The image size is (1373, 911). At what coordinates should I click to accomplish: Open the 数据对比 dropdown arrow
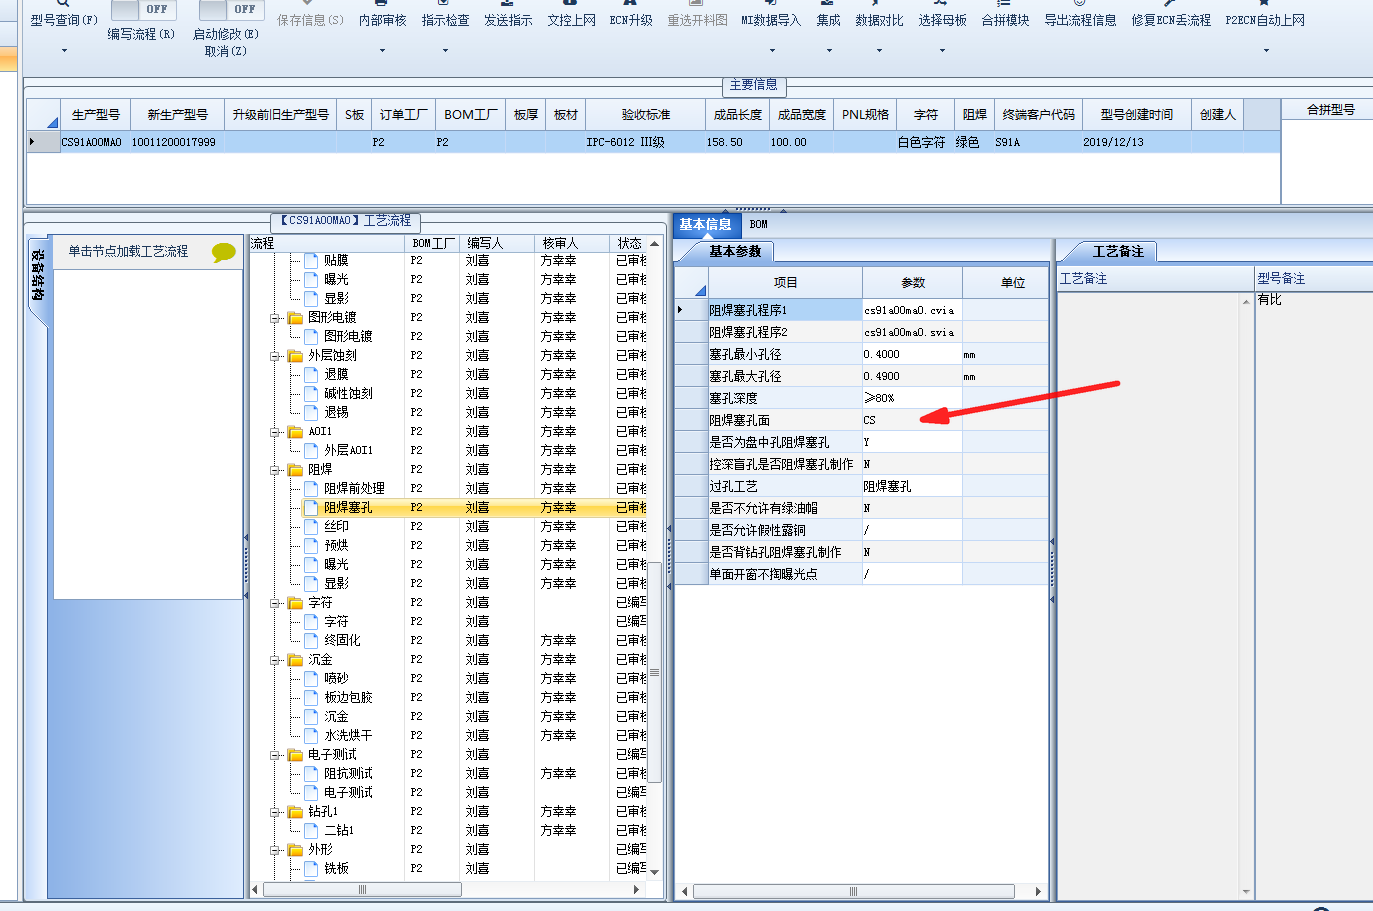(879, 50)
